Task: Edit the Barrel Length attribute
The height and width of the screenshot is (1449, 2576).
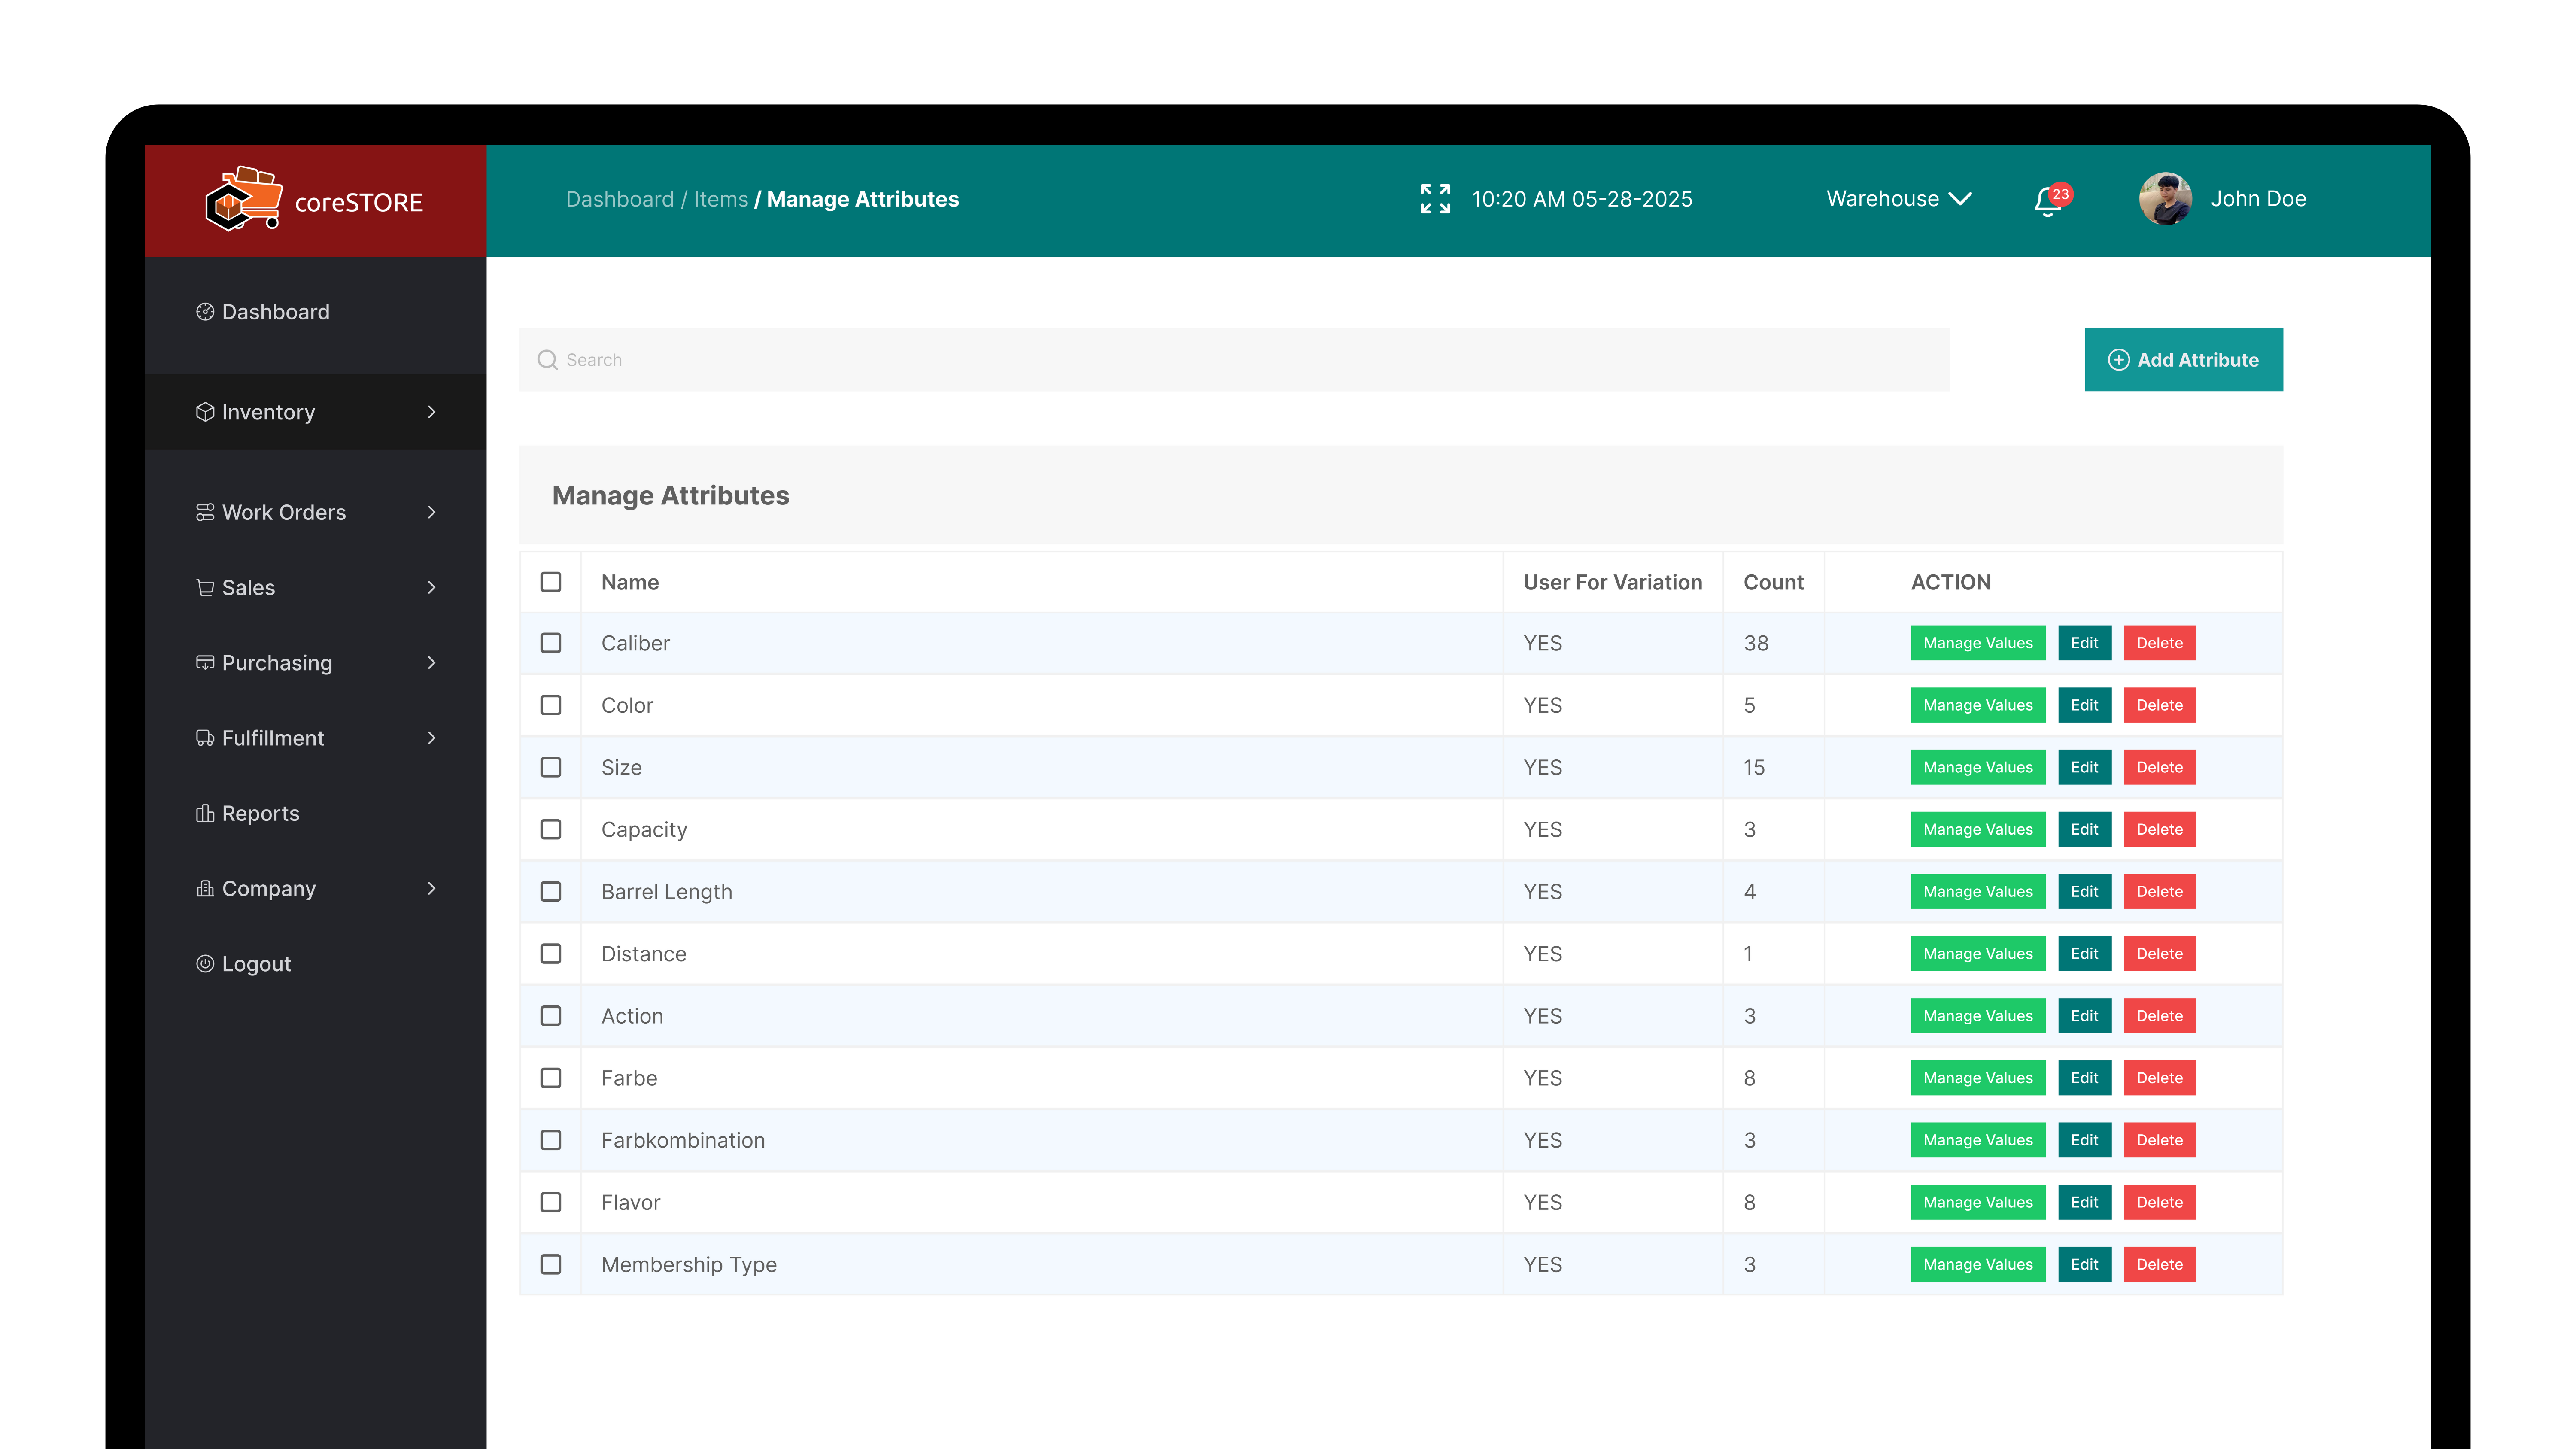Action: pos(2085,891)
